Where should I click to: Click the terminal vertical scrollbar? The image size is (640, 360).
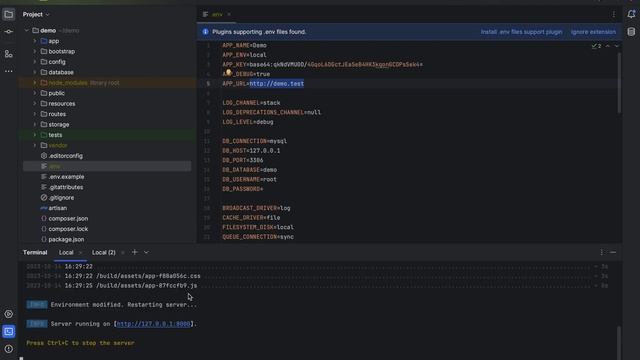pos(619,342)
